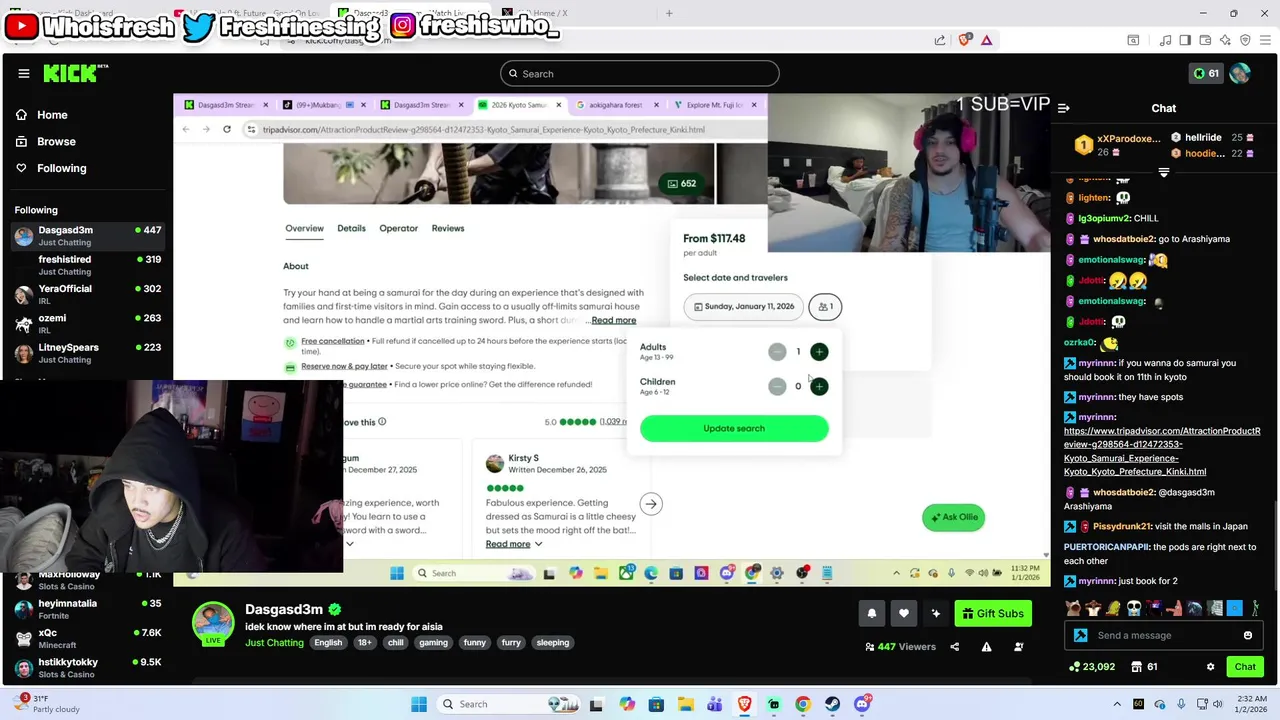Select the freshistired channel in Following
Viewport: 1280px width, 720px height.
click(88, 265)
